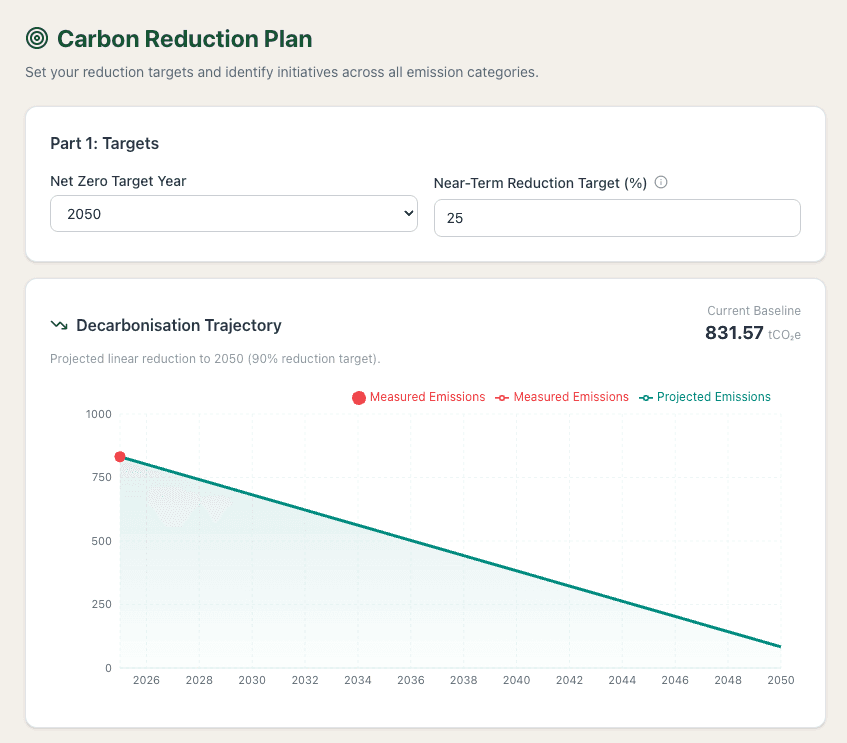
Task: Click the large red dot legend marker
Action: [x=359, y=398]
